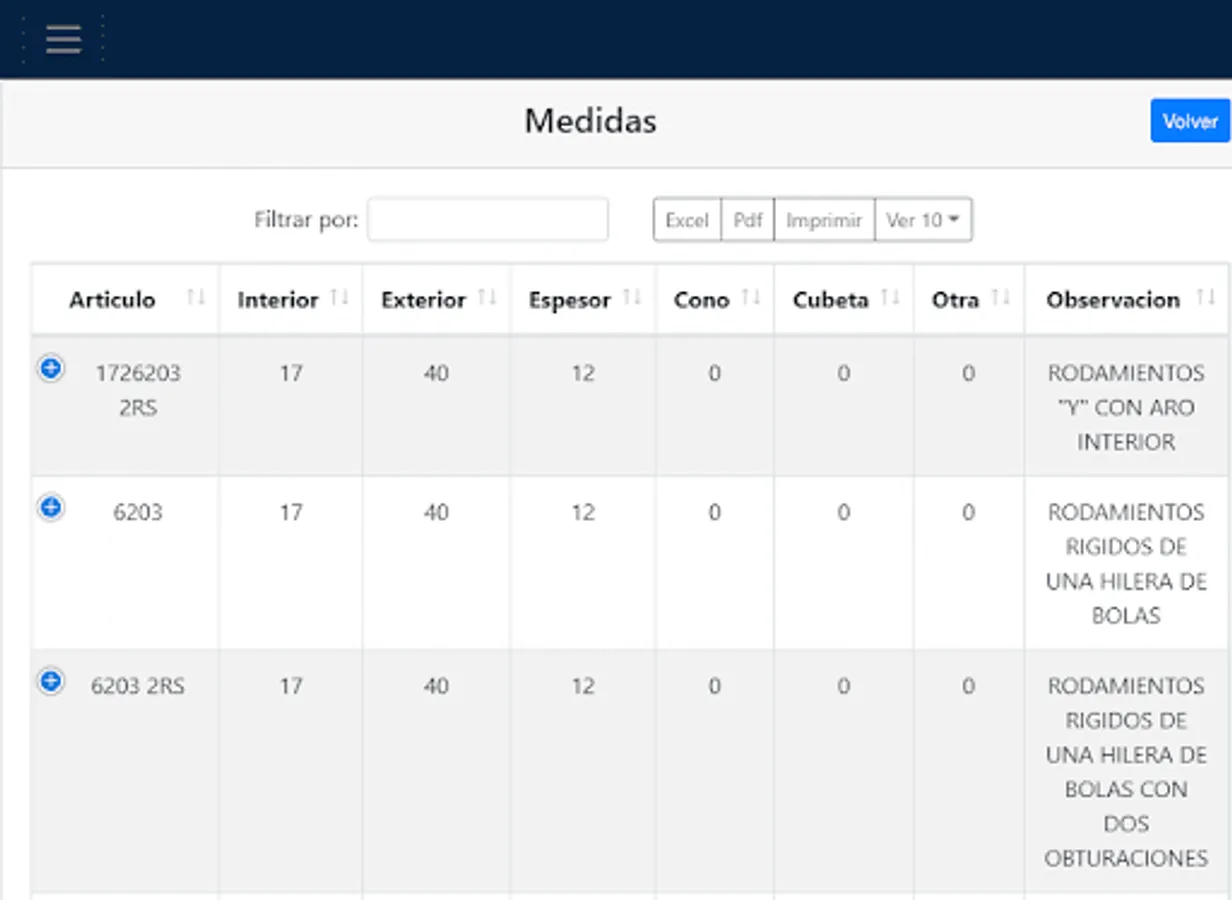The height and width of the screenshot is (900, 1232).
Task: Sort by Interior column sort icon
Action: tap(340, 298)
